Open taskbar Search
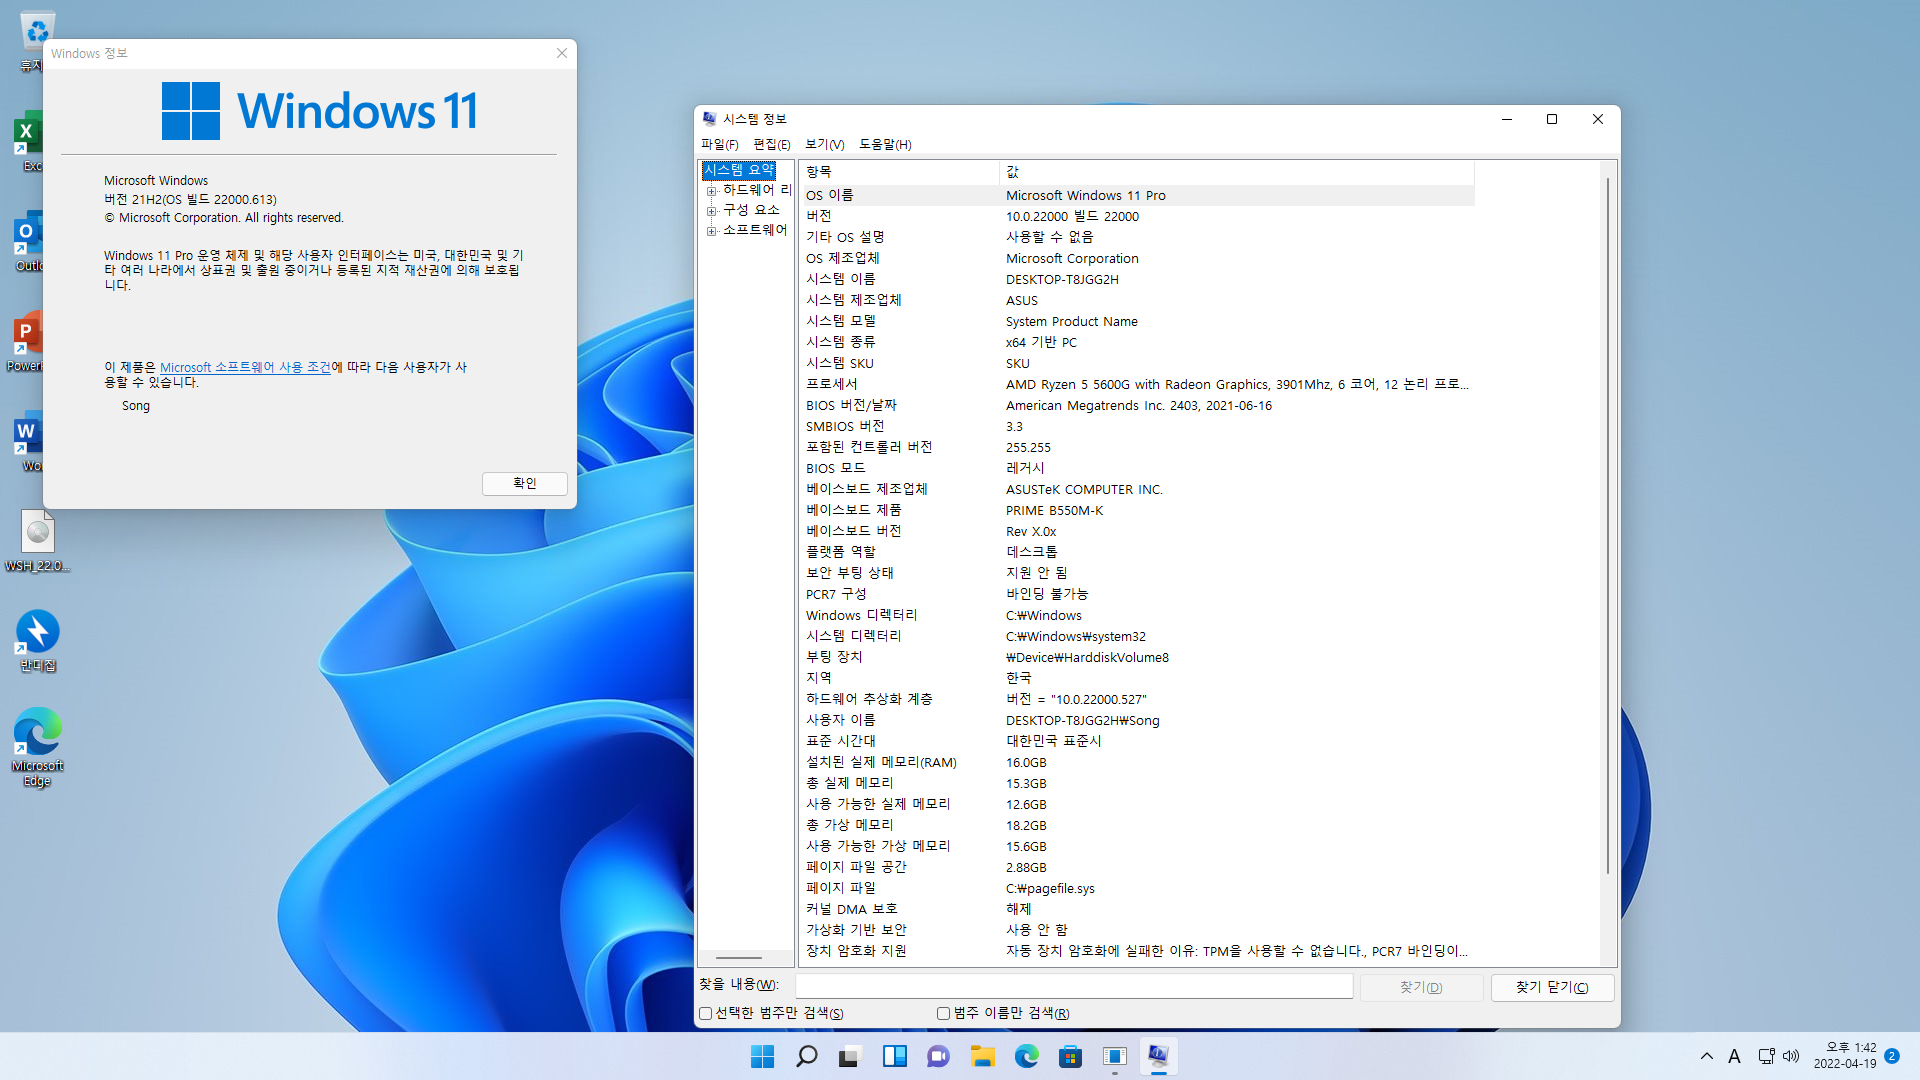The height and width of the screenshot is (1080, 1920). tap(806, 1056)
